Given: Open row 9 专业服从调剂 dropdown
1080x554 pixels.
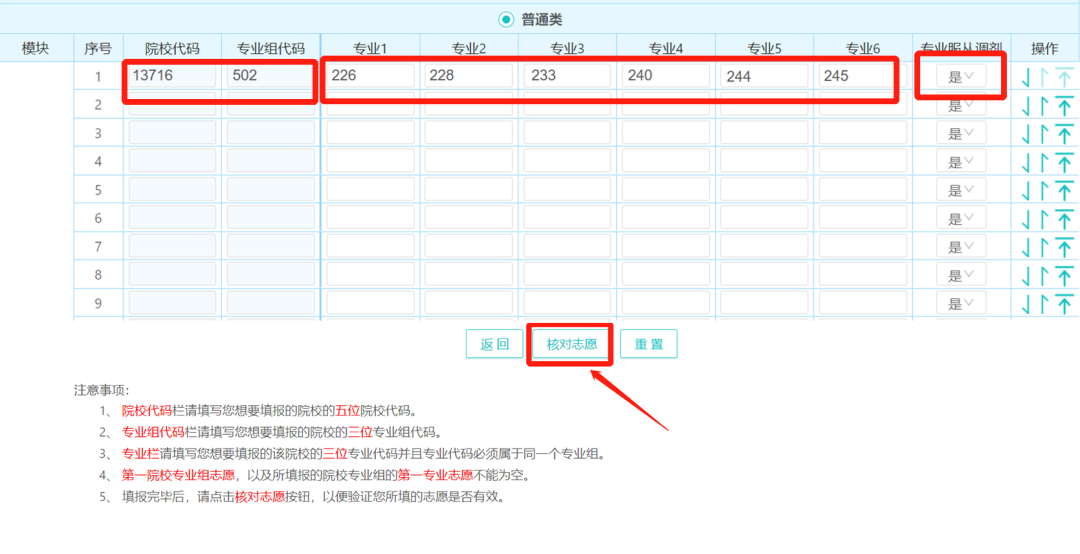Looking at the screenshot, I should coord(961,302).
